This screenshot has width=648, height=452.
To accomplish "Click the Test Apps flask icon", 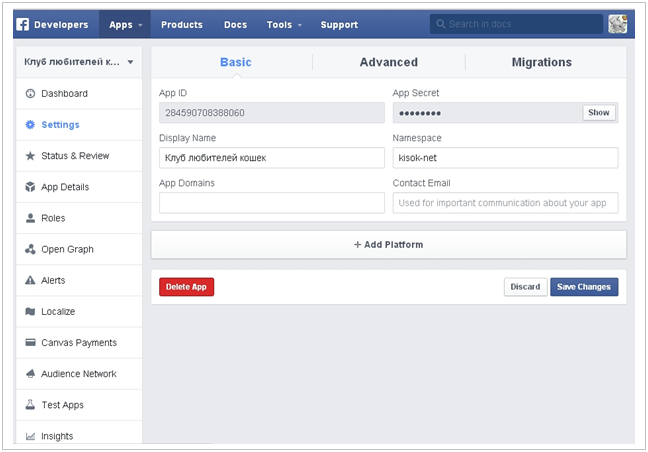I will pyautogui.click(x=30, y=404).
